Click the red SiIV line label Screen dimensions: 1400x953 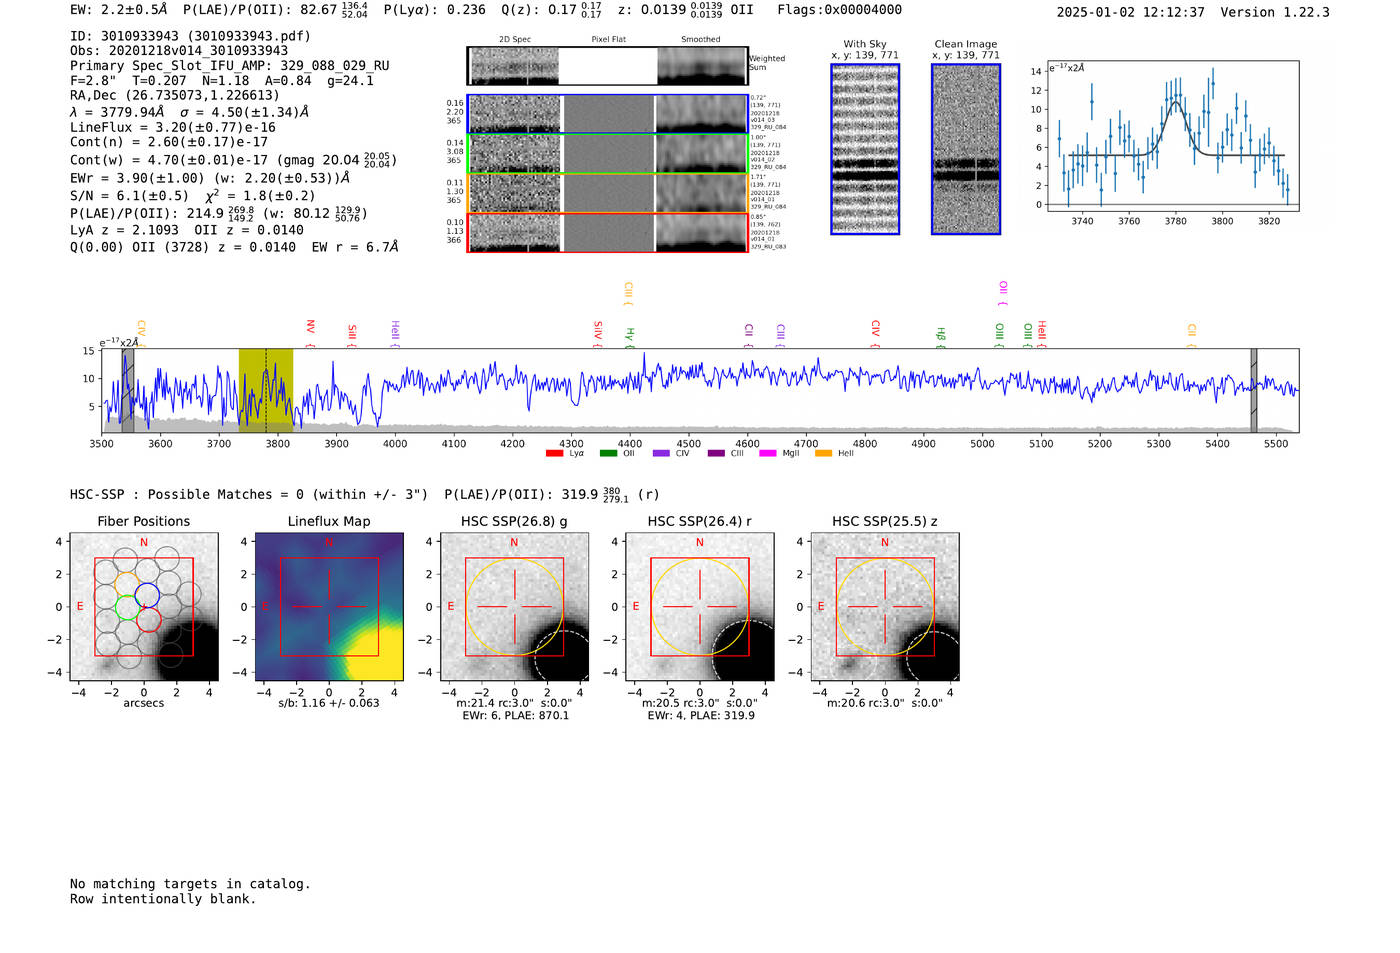598,334
